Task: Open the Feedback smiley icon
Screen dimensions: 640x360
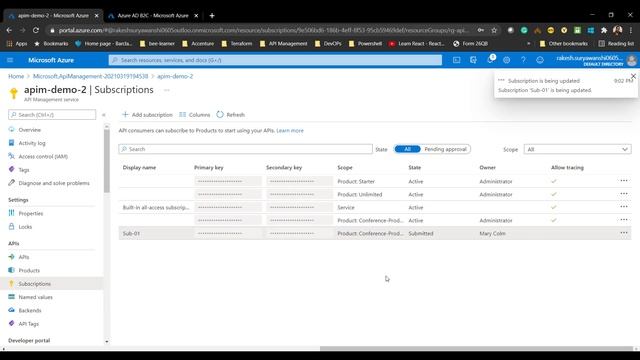Action: click(540, 60)
